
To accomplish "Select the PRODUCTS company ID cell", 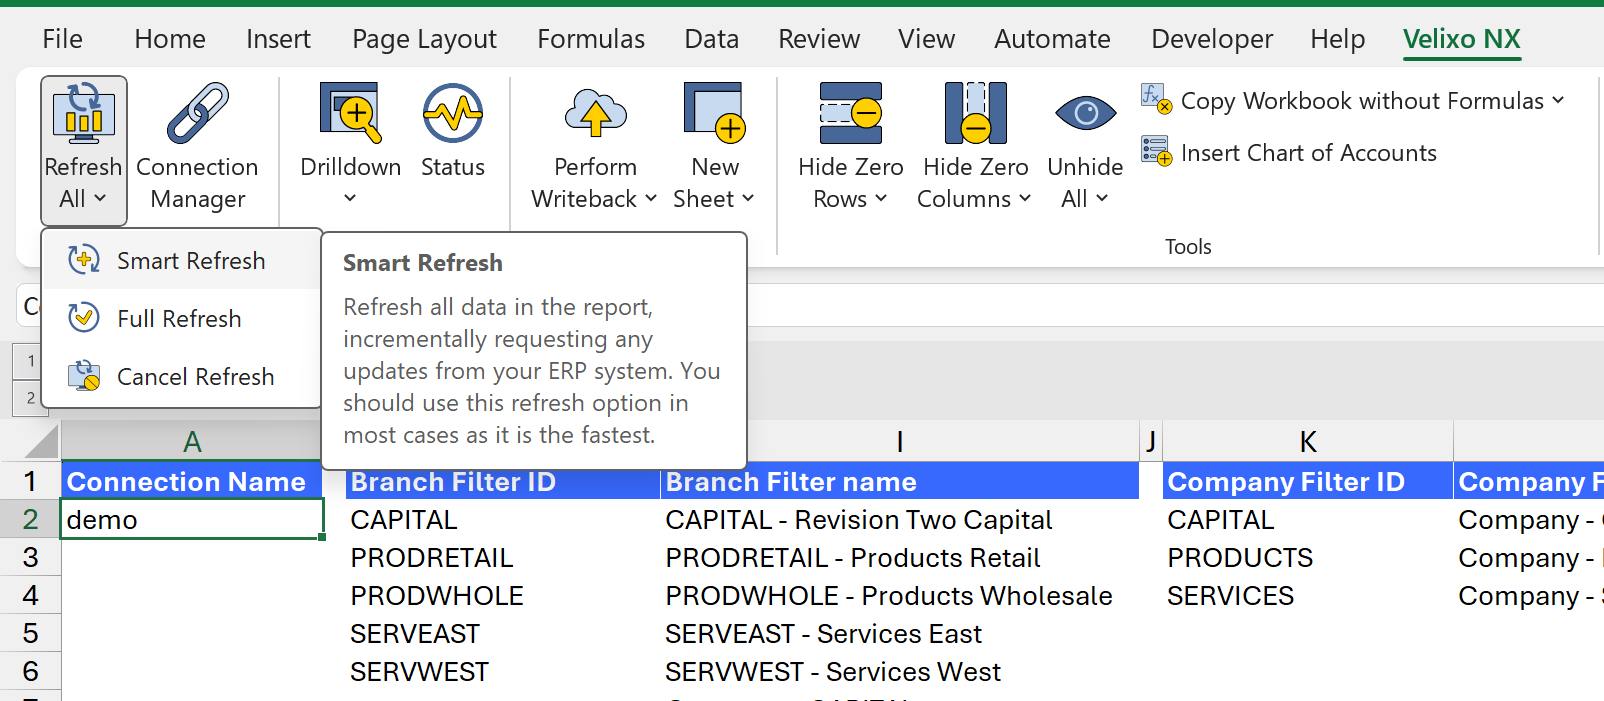I will click(x=1308, y=557).
